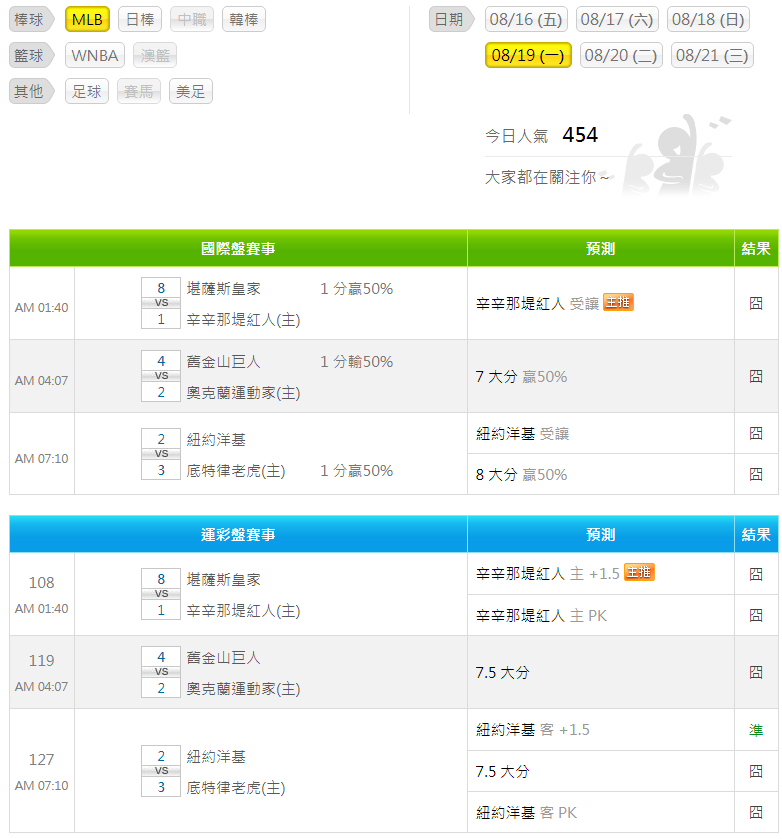Choose date 08/16 (五)
The width and height of the screenshot is (782, 839).
(x=526, y=19)
